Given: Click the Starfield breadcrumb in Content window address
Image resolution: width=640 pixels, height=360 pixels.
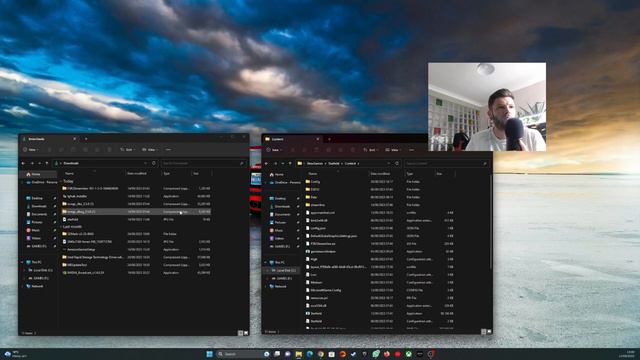Looking at the screenshot, I should [x=334, y=163].
